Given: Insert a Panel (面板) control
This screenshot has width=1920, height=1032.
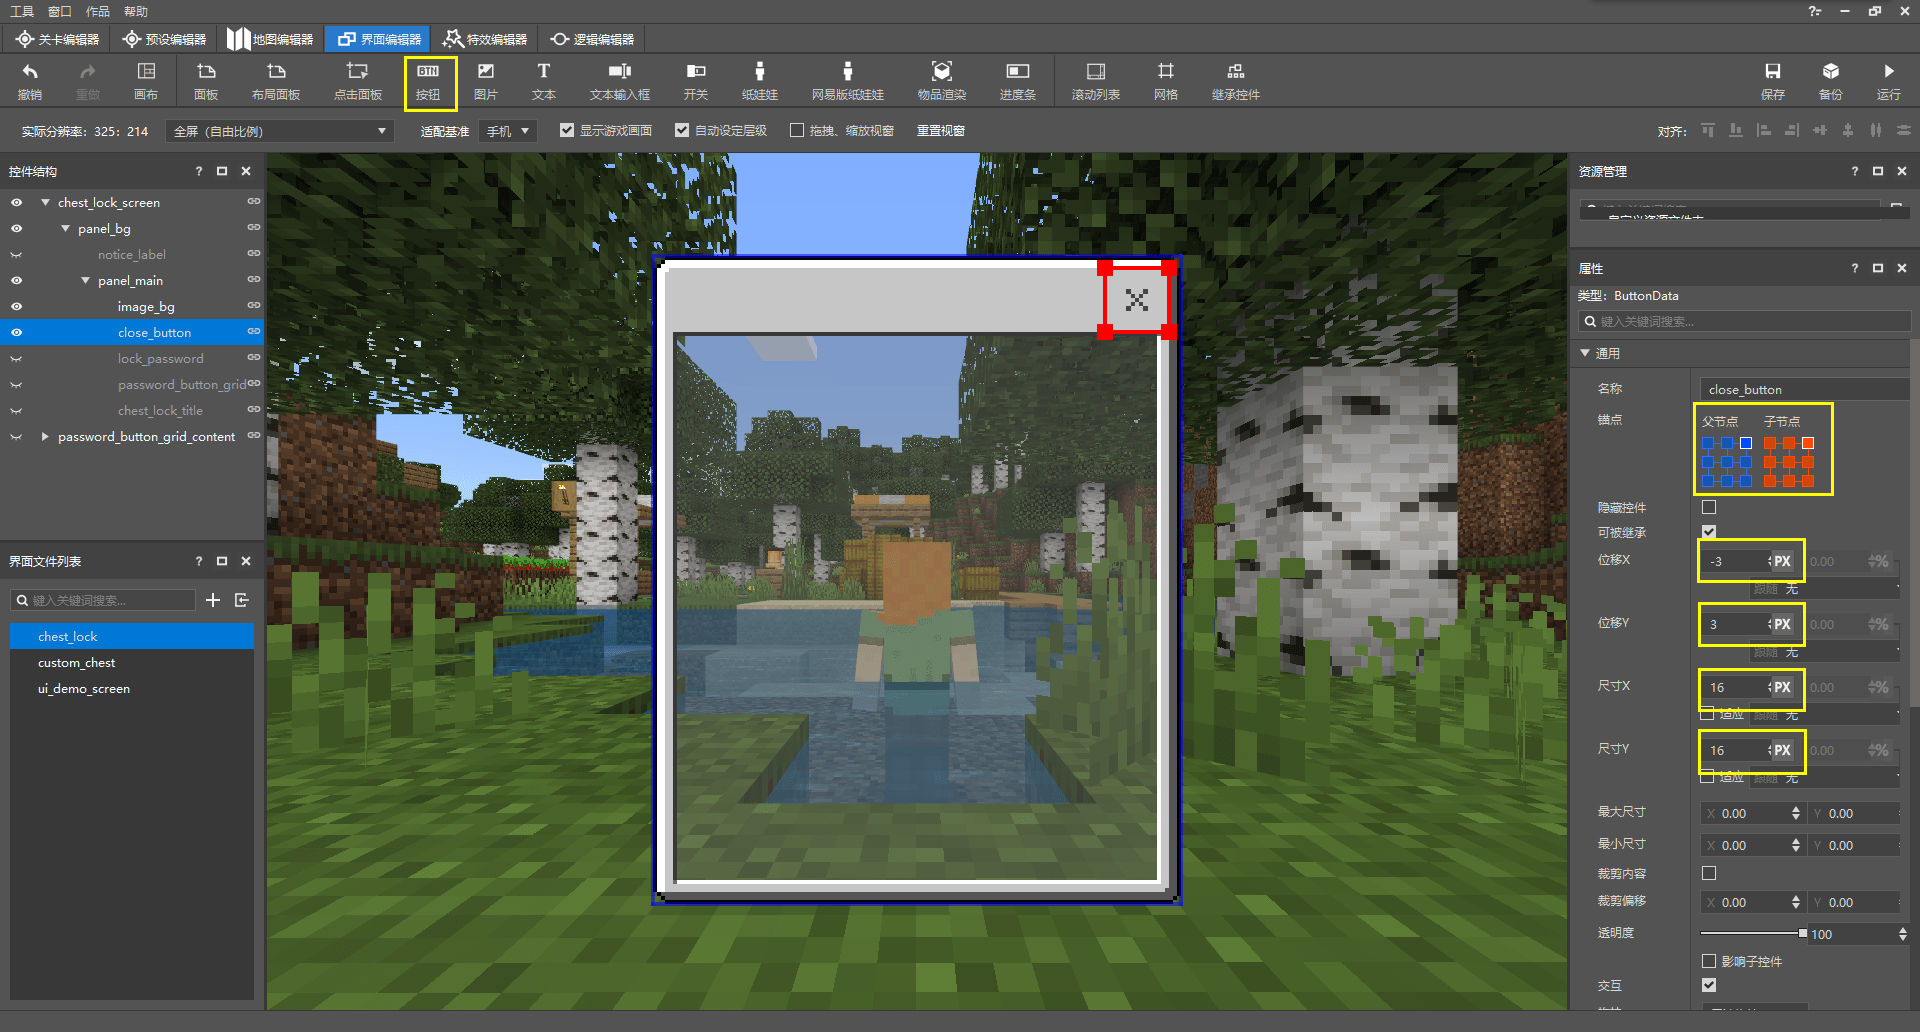Looking at the screenshot, I should tap(206, 81).
